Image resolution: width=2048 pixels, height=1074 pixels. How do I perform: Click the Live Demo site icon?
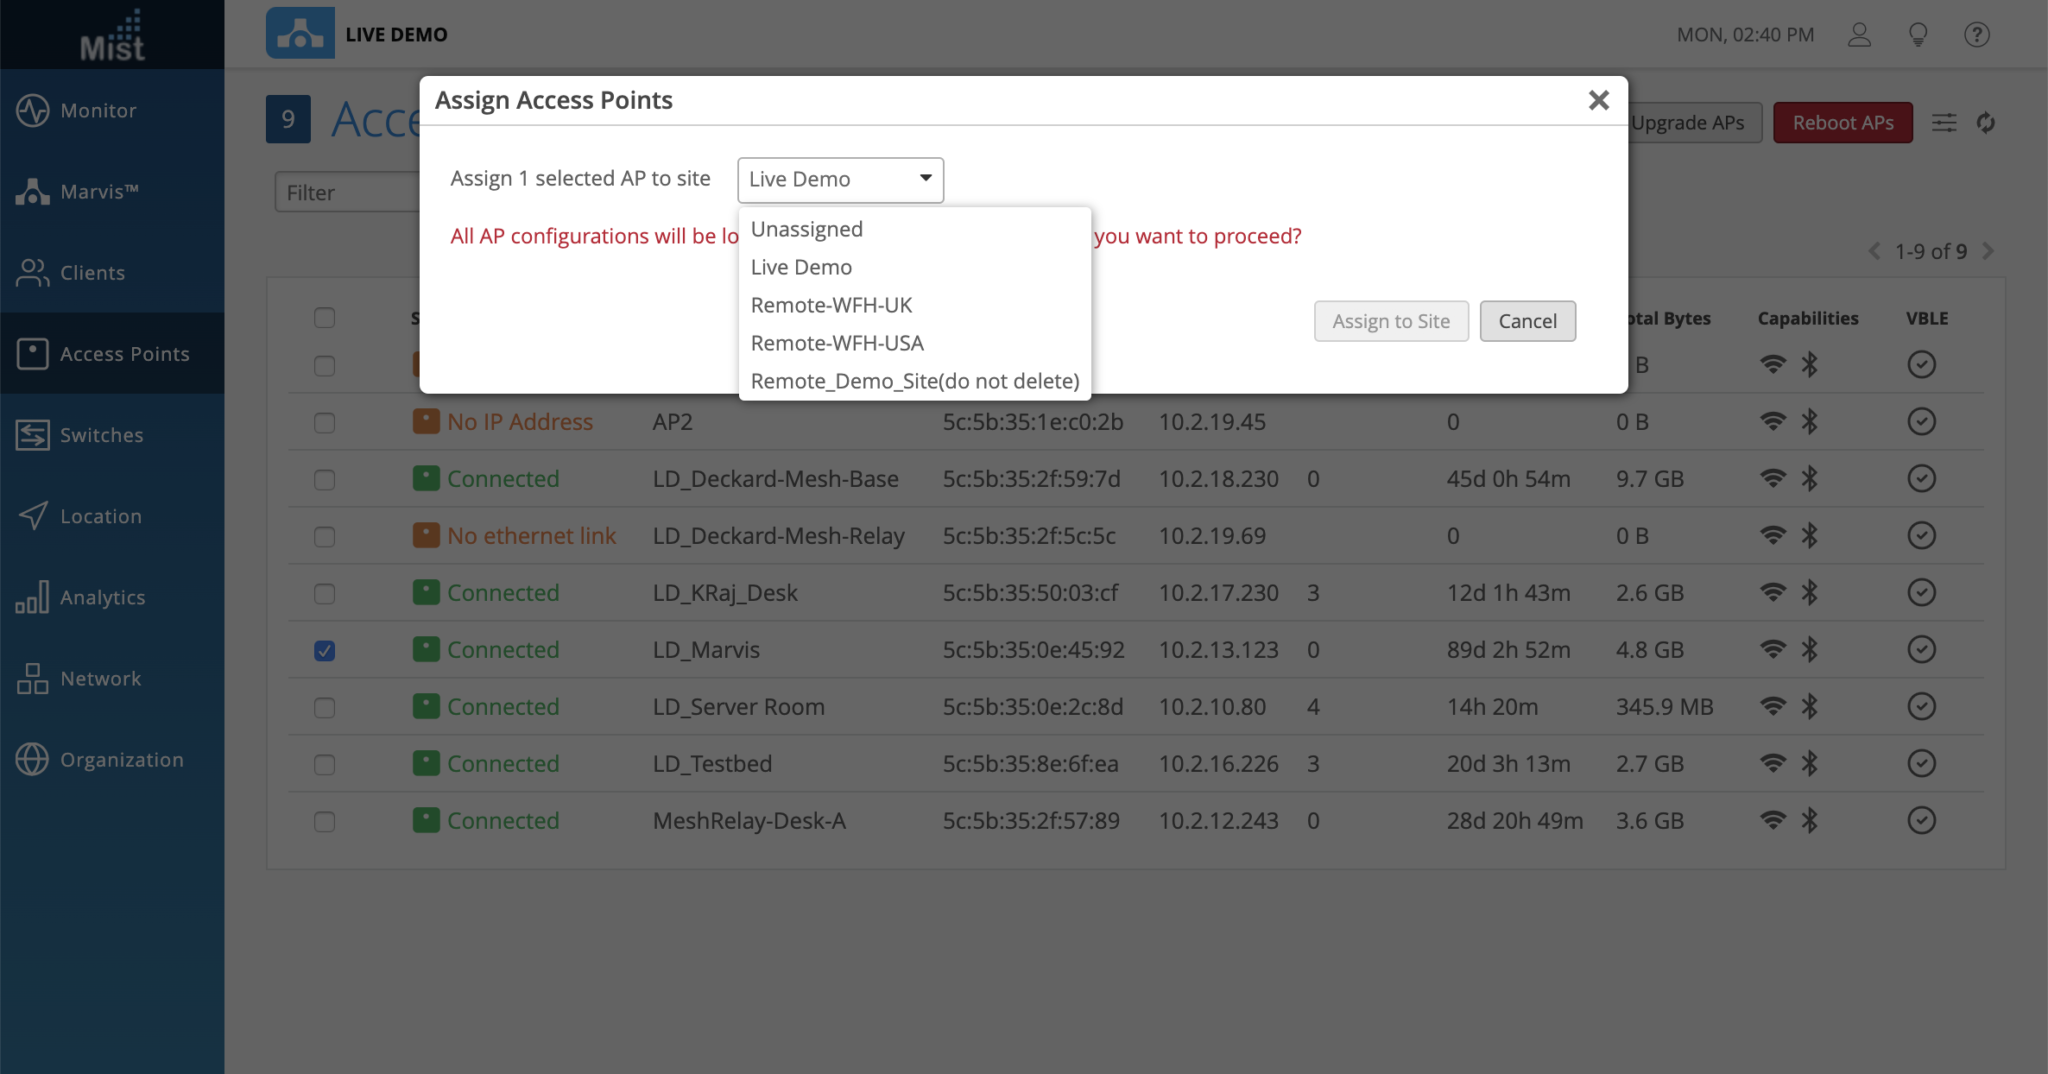point(300,34)
